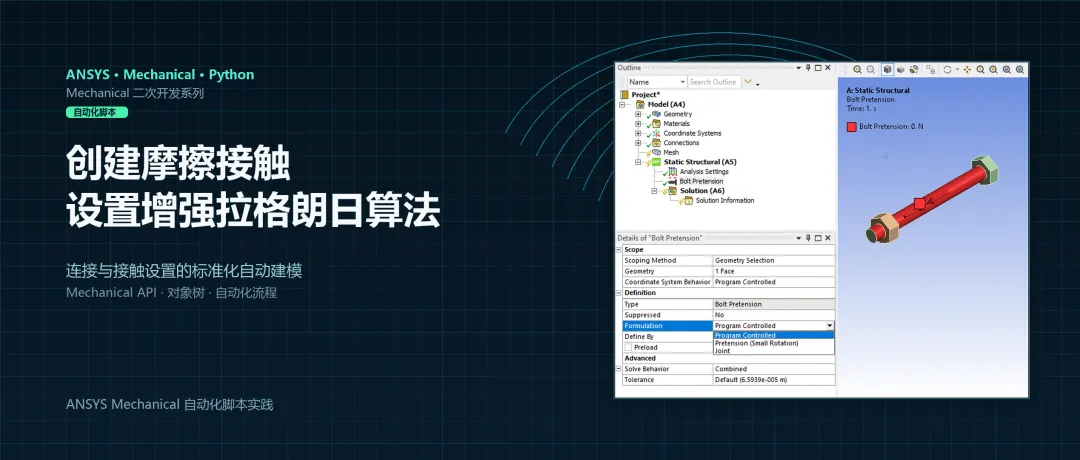Screen dimensions: 1080x460
Task: Click the Project node book icon
Action: coord(625,94)
